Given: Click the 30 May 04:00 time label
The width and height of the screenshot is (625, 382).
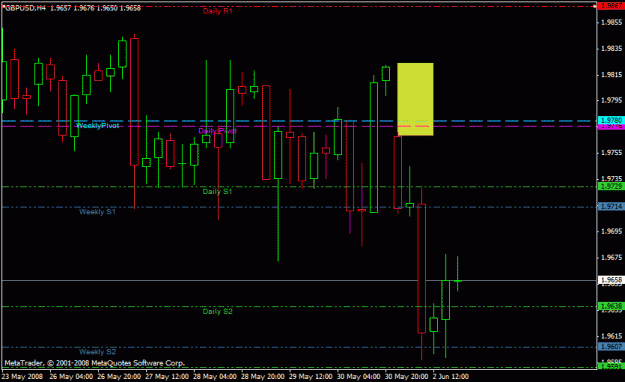Looking at the screenshot, I should [x=358, y=376].
